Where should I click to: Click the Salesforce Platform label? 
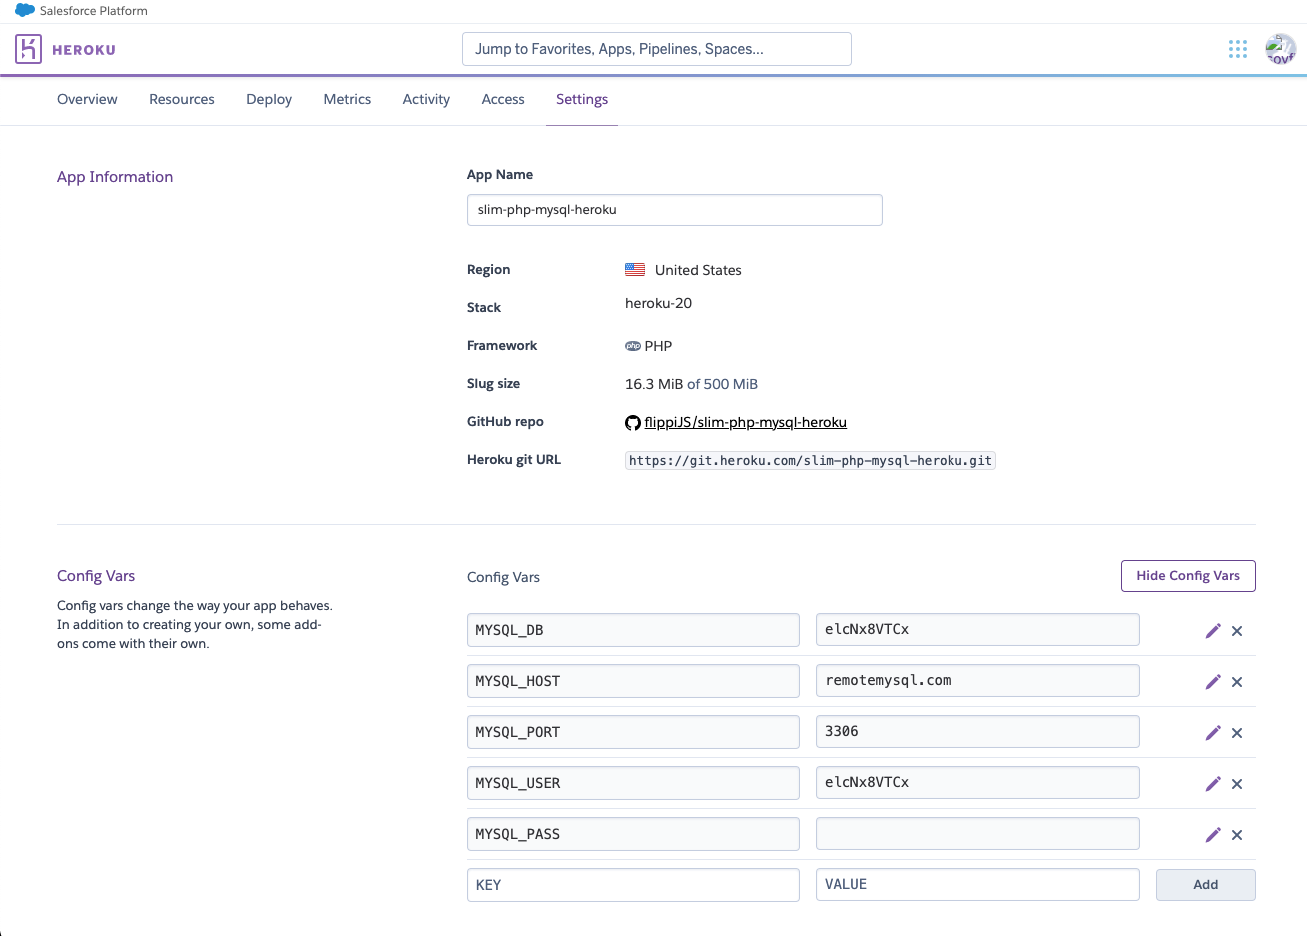click(94, 11)
